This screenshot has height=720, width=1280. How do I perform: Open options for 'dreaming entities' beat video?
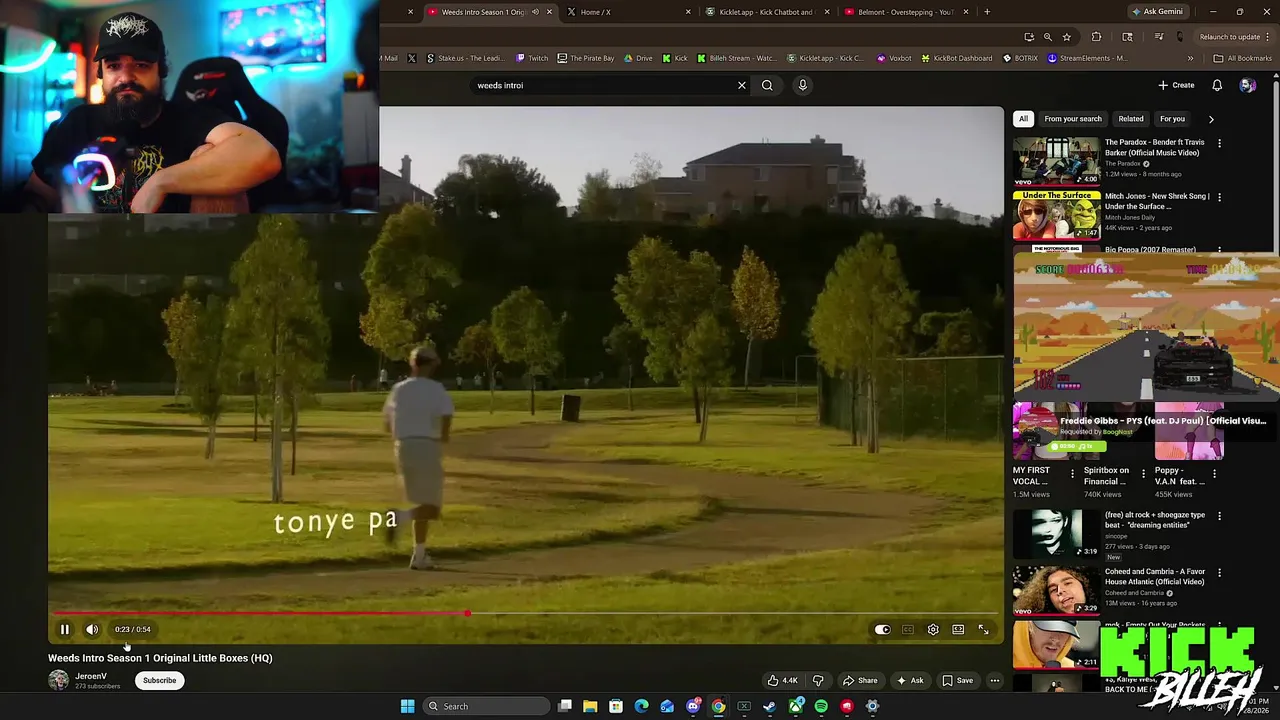coord(1219,516)
